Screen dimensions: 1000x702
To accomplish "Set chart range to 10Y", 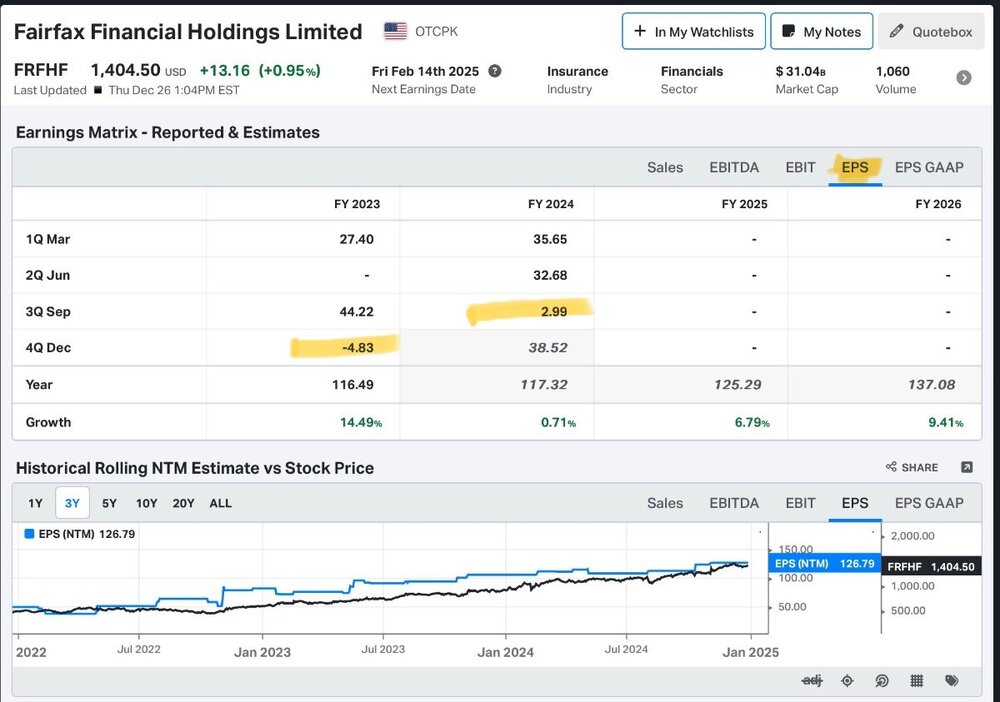I will coord(146,503).
